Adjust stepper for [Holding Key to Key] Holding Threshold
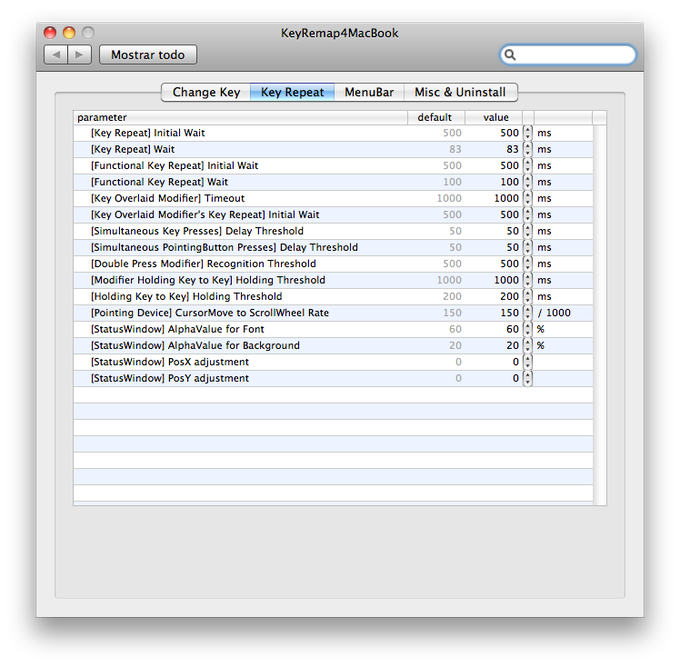Viewport: 680px width, 667px height. pyautogui.click(x=527, y=297)
